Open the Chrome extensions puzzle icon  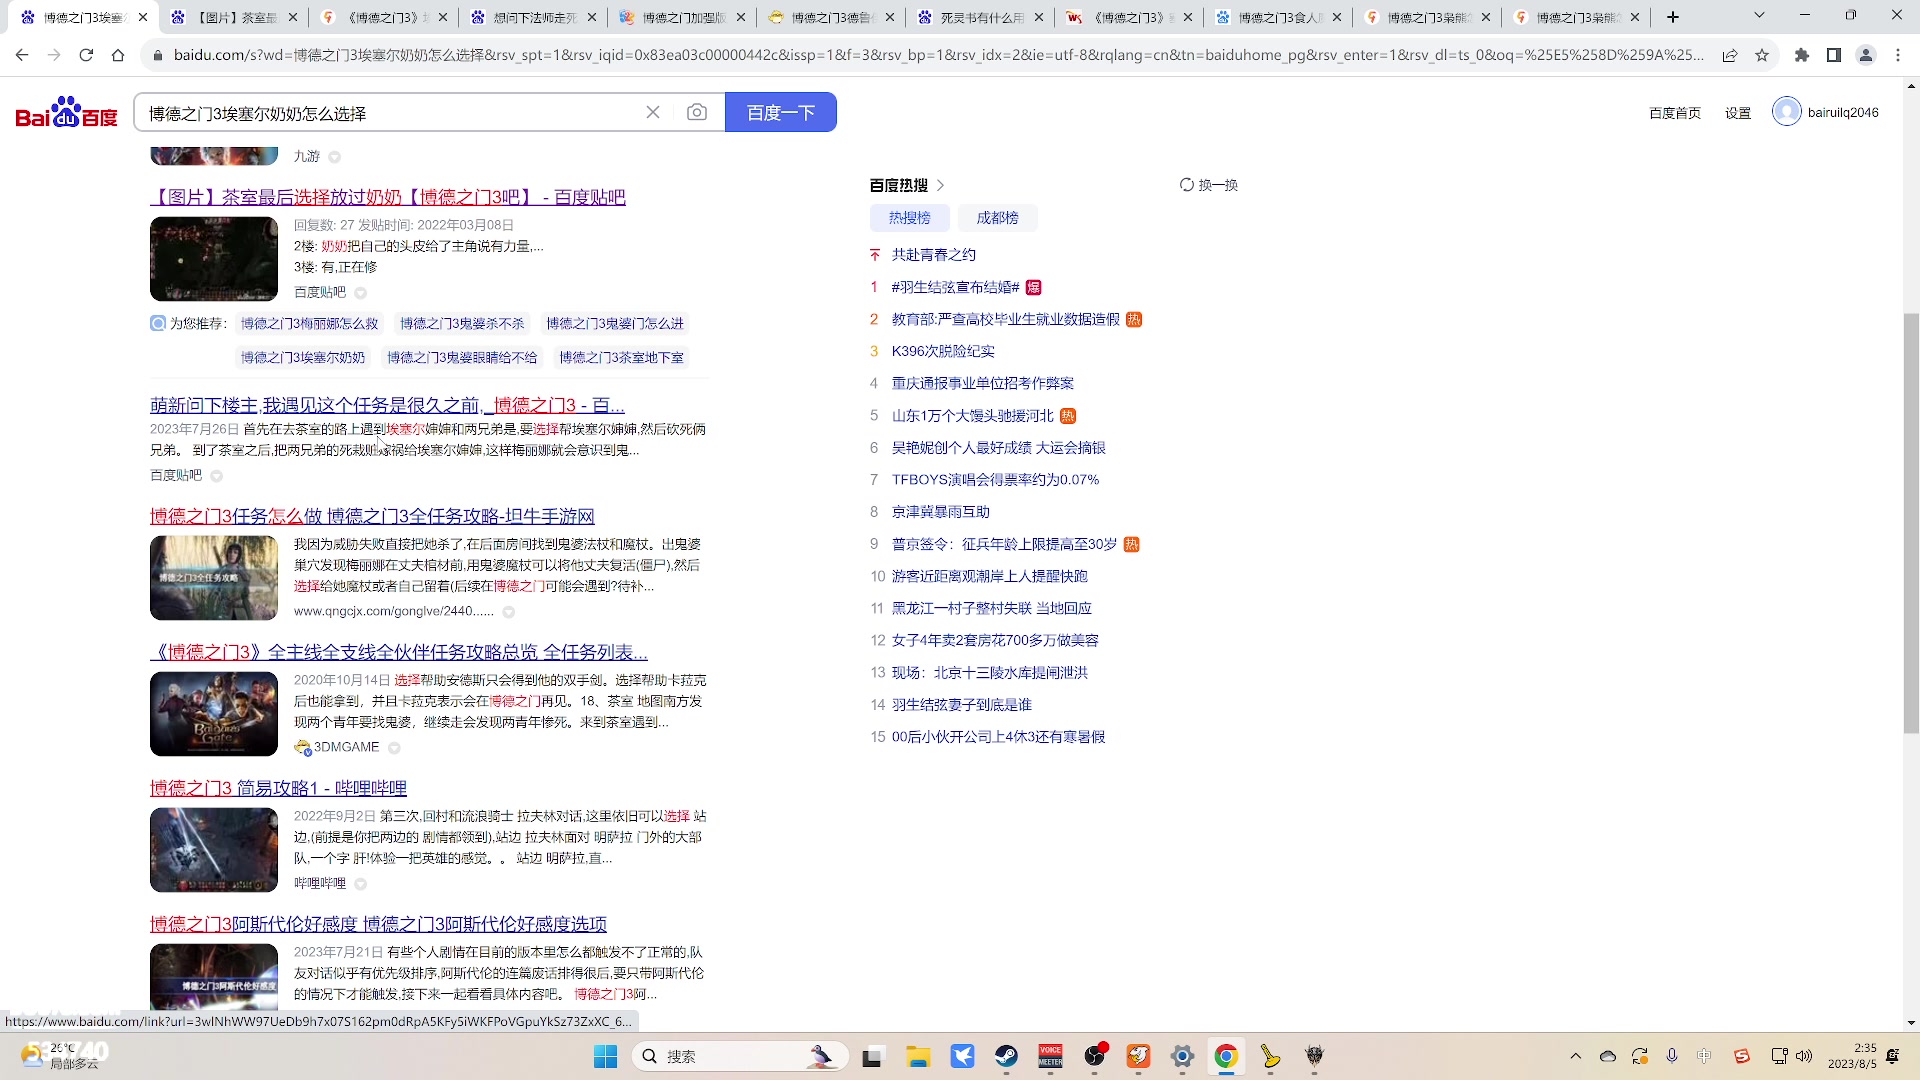click(x=1802, y=55)
